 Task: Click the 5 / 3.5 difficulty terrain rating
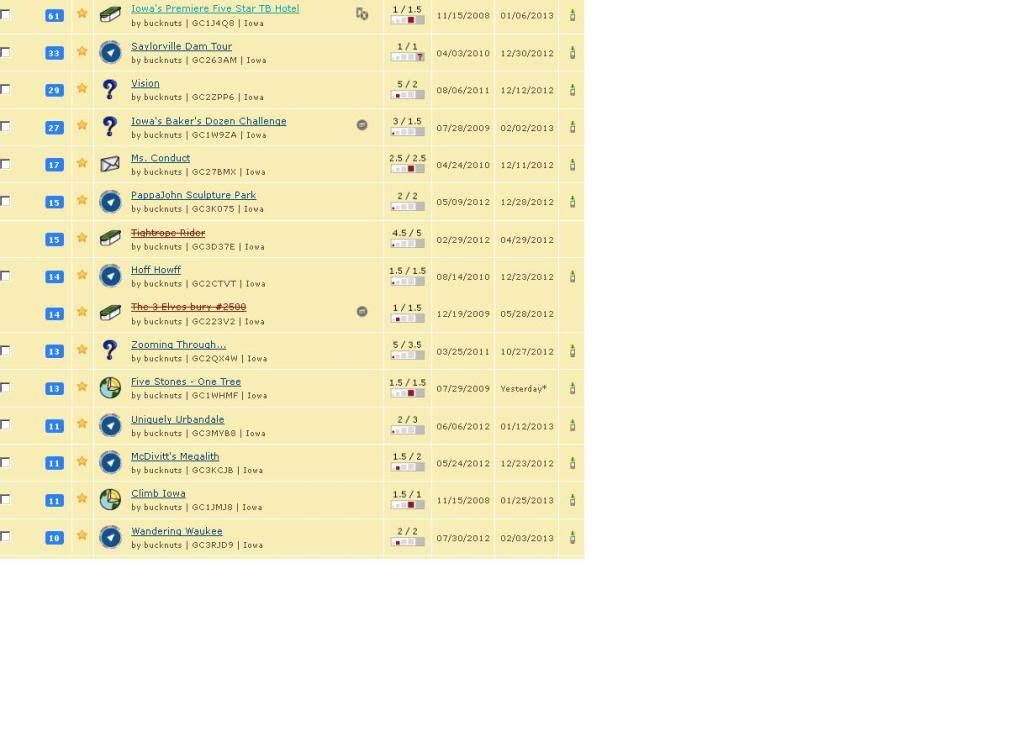click(407, 345)
